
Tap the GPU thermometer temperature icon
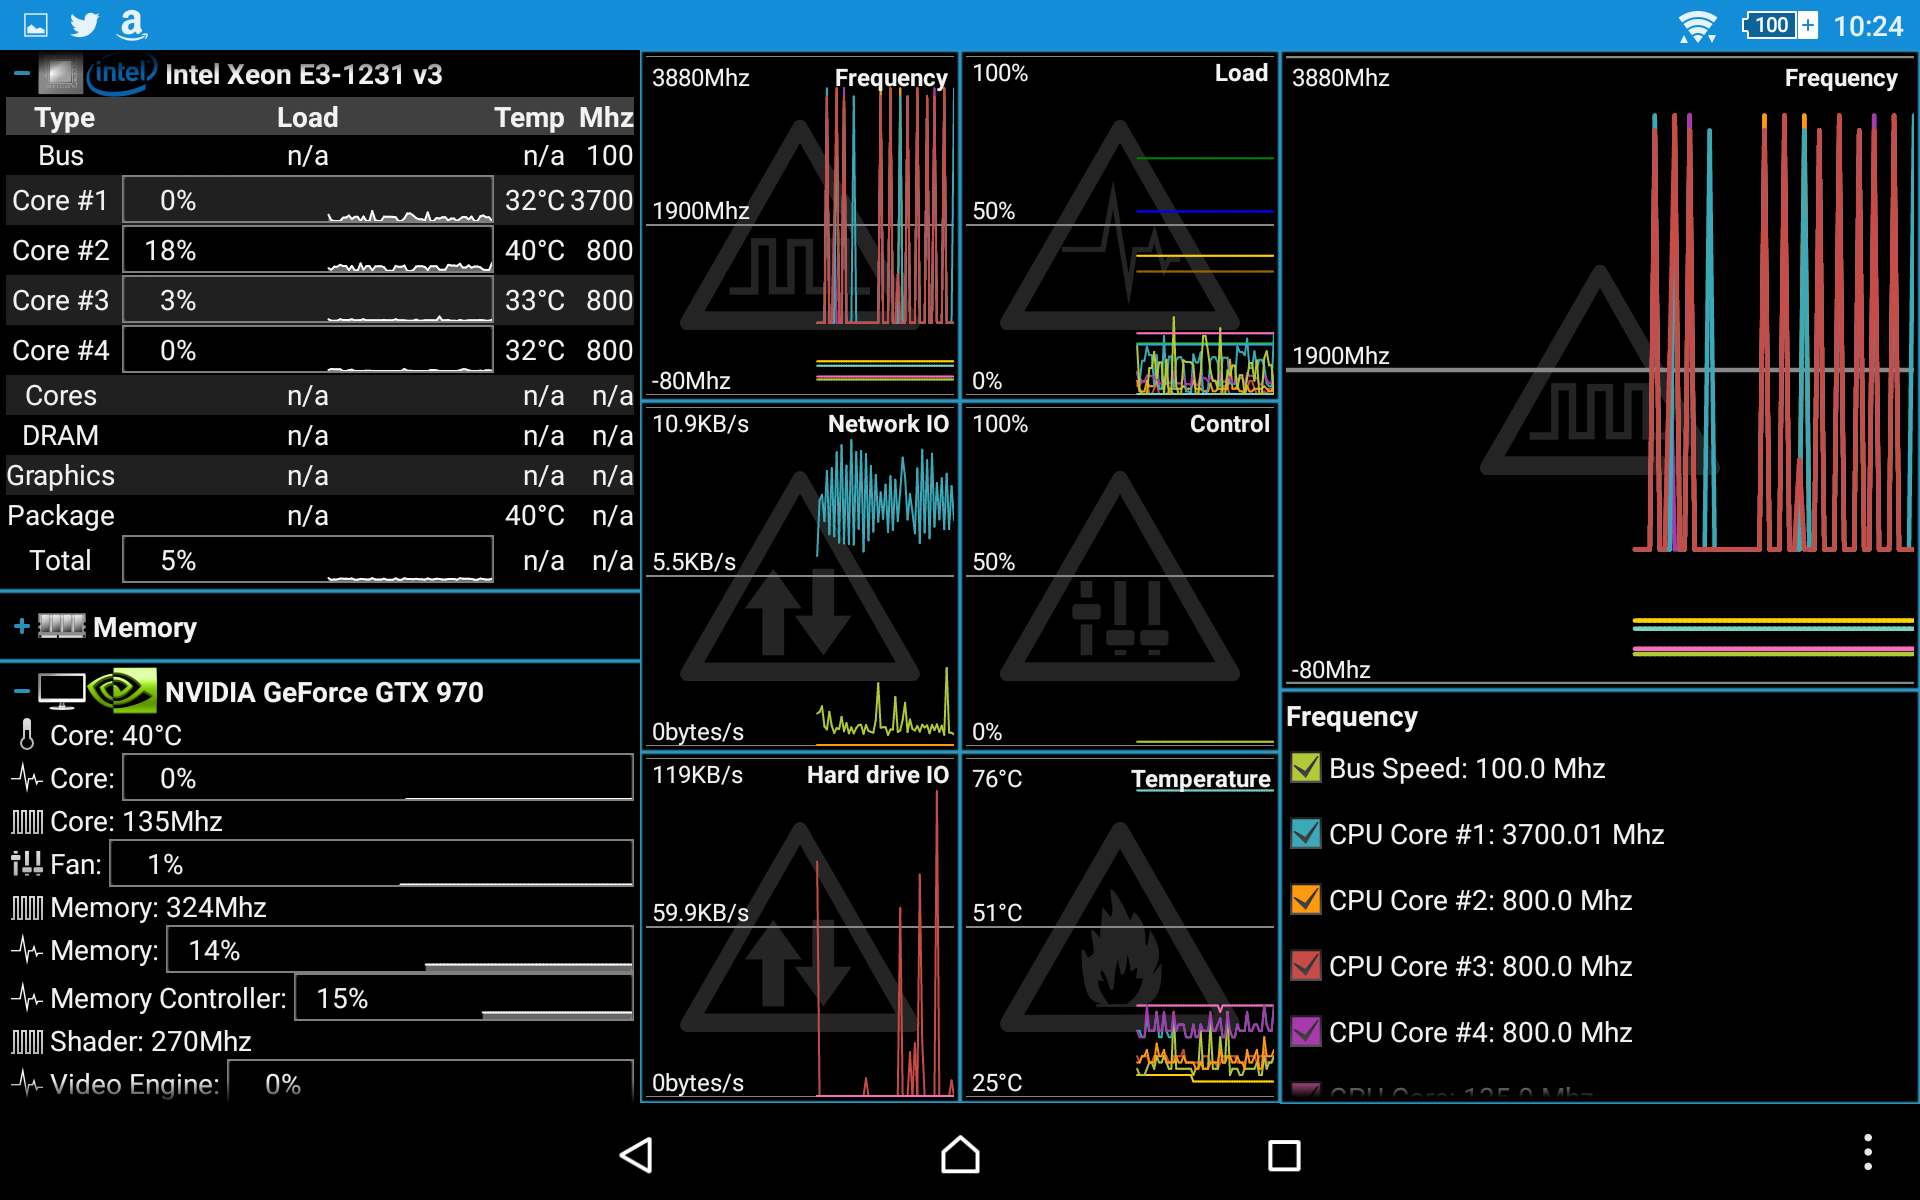pos(27,735)
